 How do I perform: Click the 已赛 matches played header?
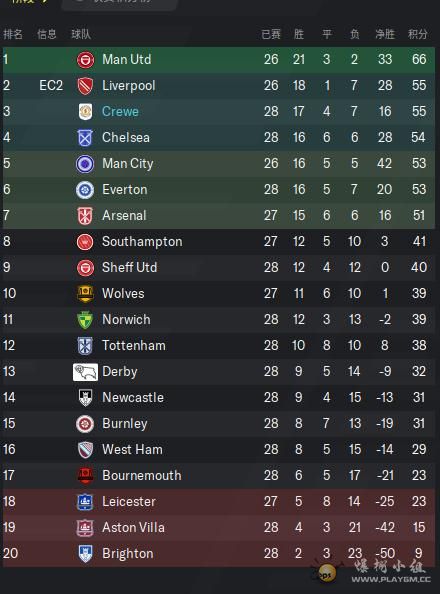pyautogui.click(x=271, y=34)
